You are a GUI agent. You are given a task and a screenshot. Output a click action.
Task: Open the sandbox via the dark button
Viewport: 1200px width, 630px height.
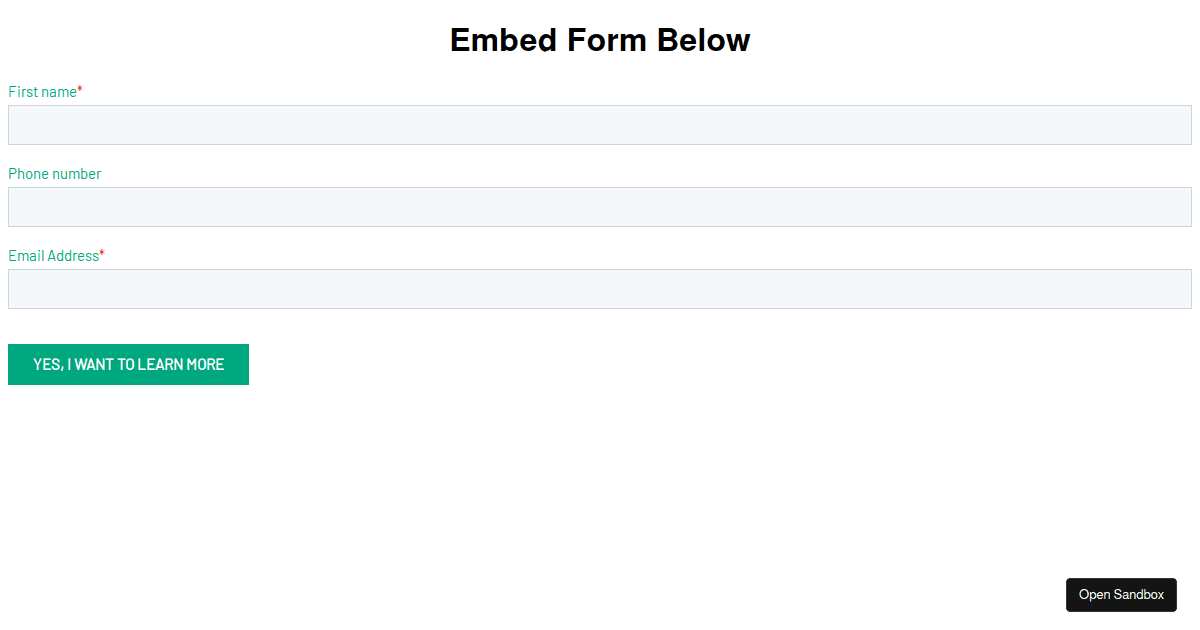click(1121, 594)
